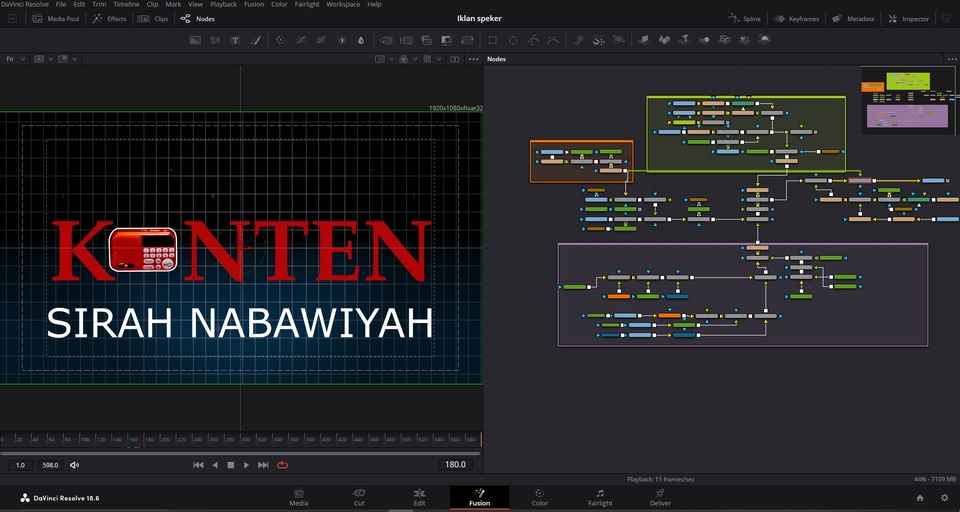
Task: Open project manager home icon
Action: [920, 498]
